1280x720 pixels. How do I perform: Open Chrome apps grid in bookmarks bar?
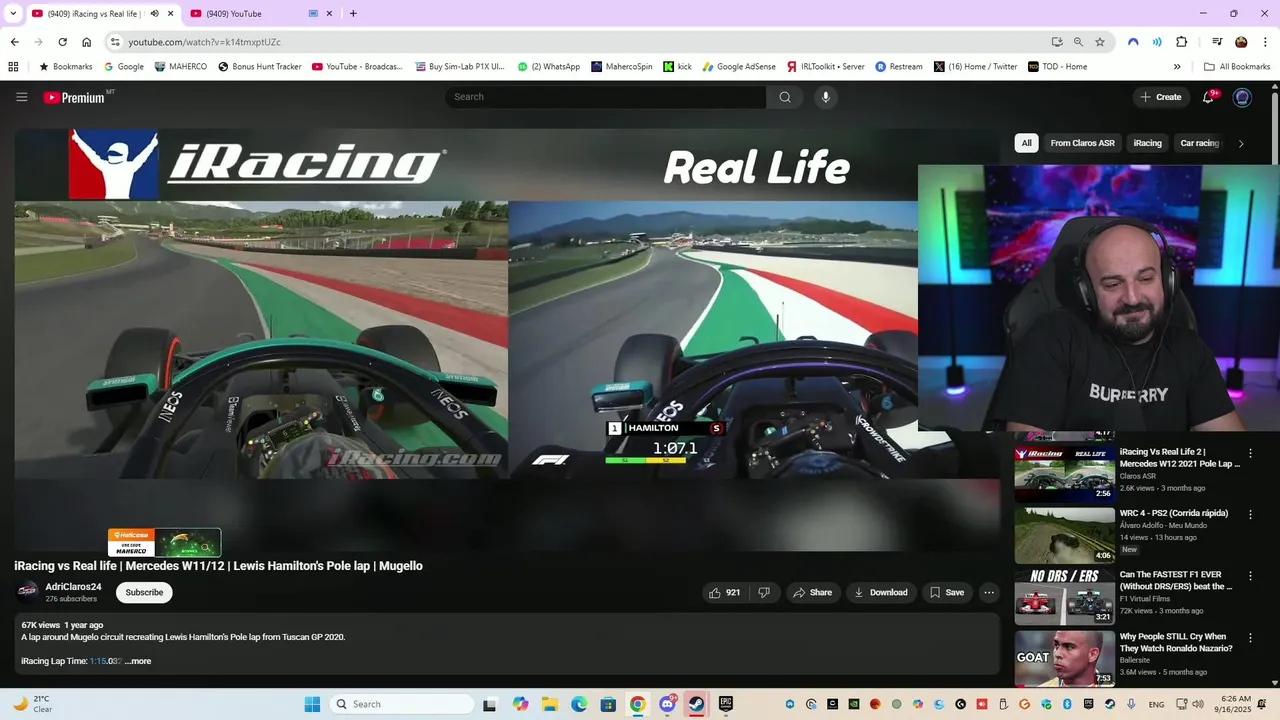click(x=13, y=67)
